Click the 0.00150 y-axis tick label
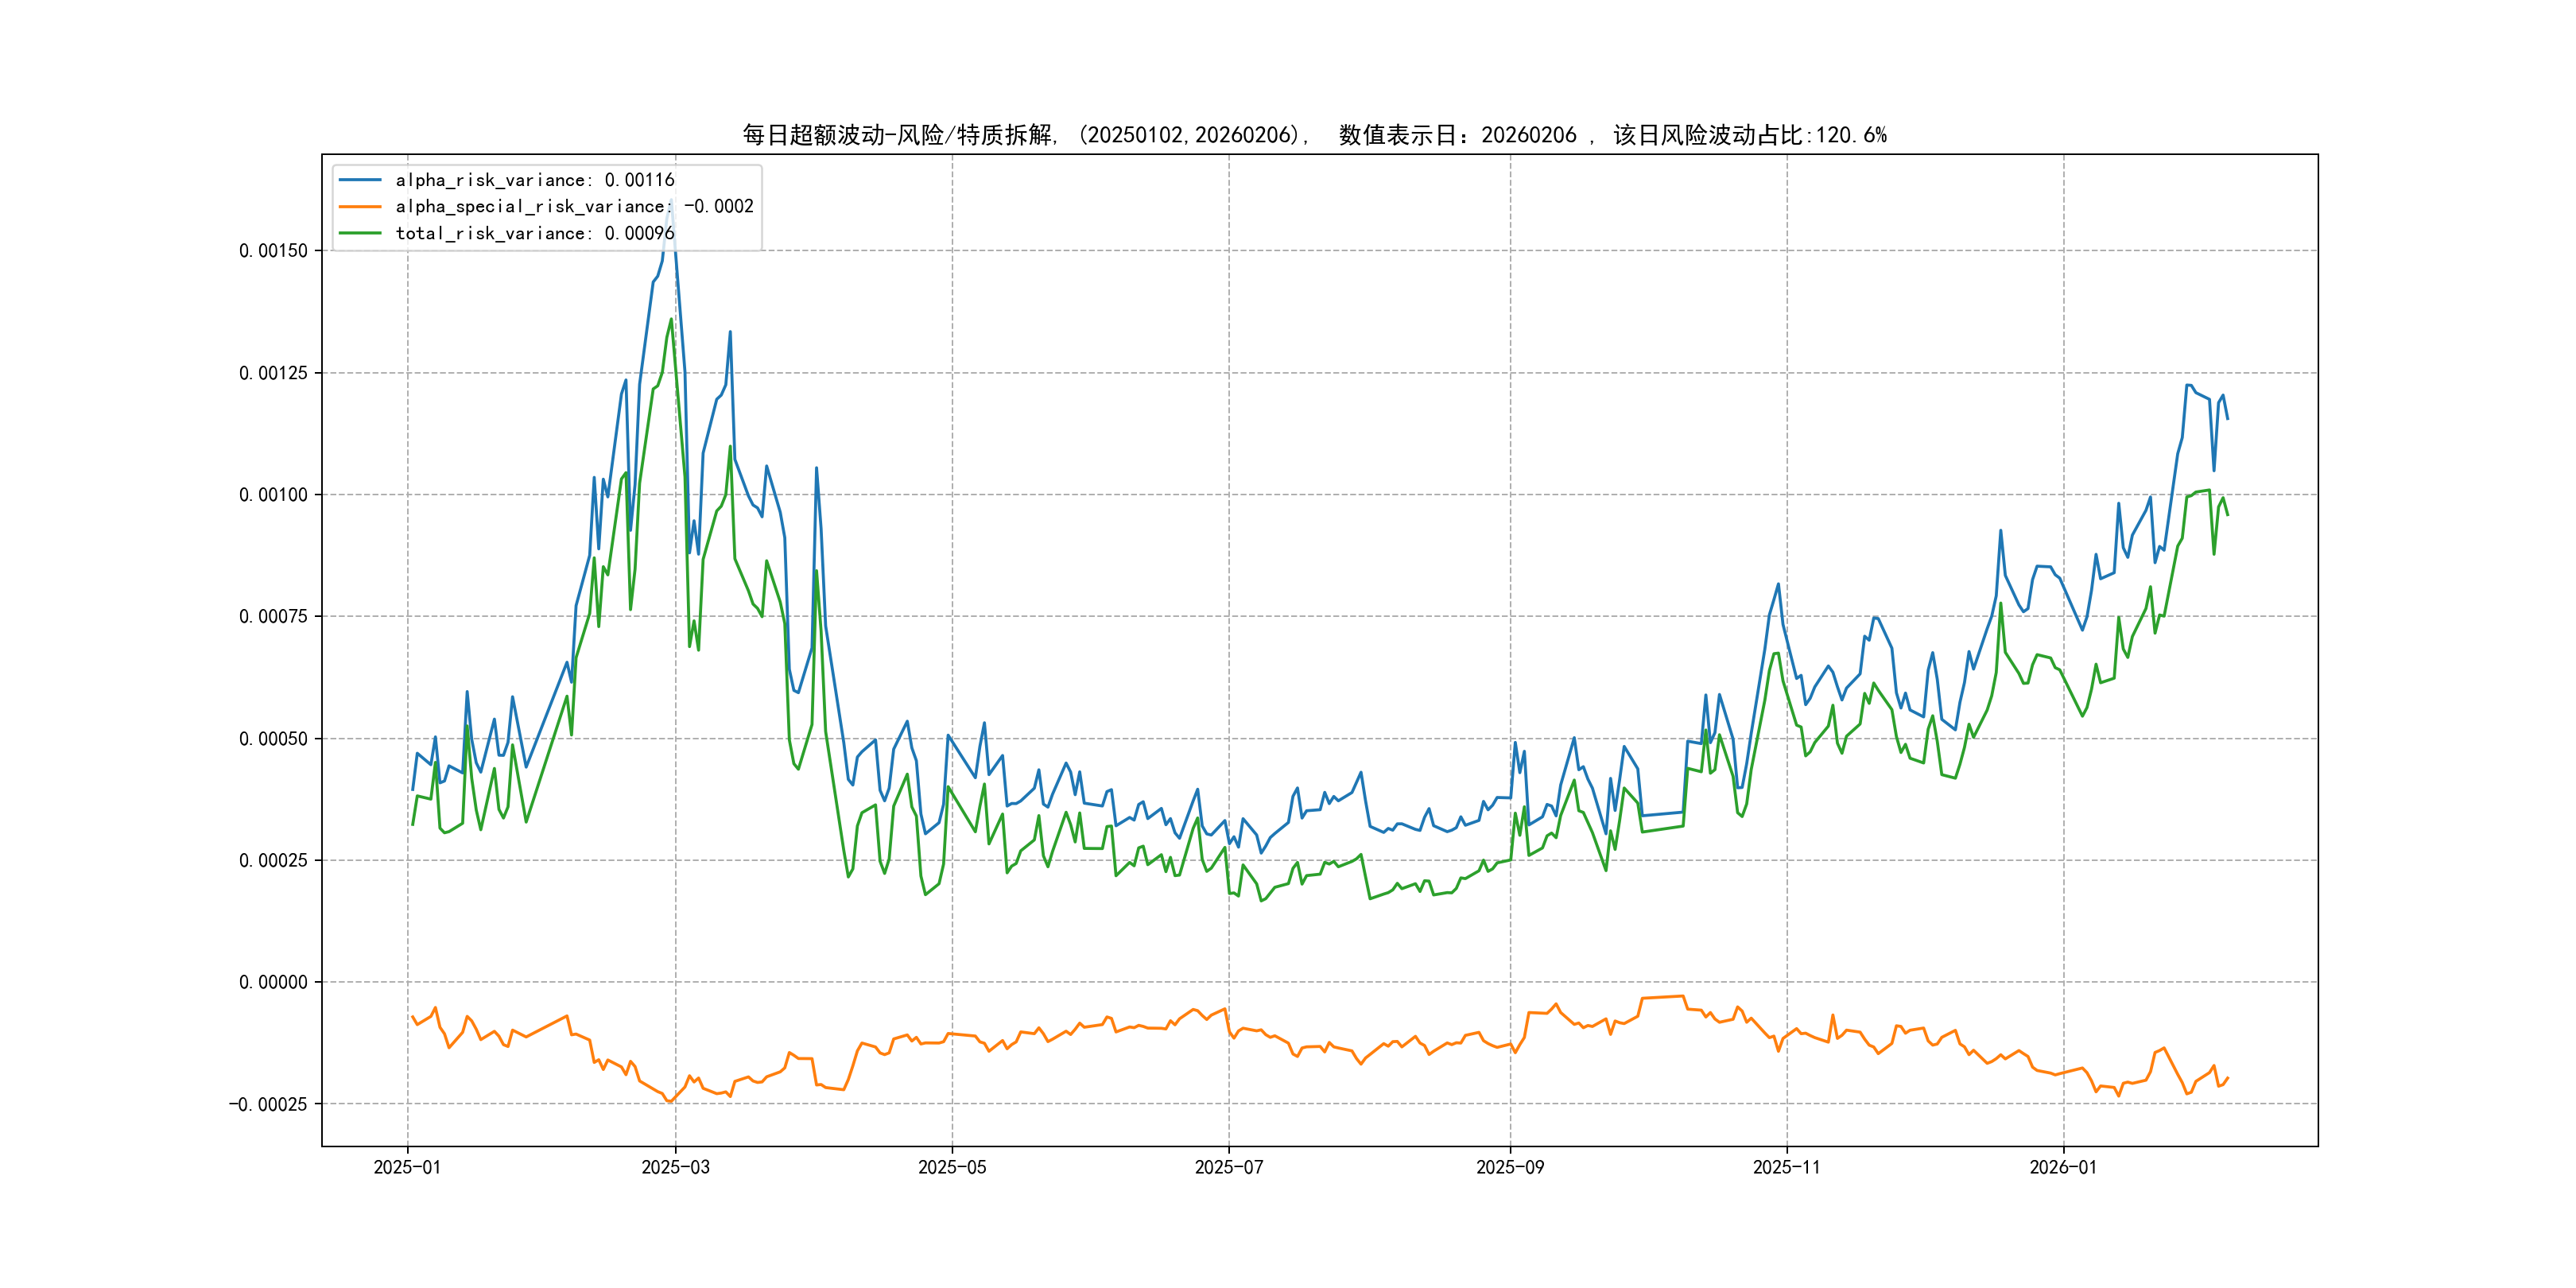Image resolution: width=2576 pixels, height=1288 pixels. 273,251
